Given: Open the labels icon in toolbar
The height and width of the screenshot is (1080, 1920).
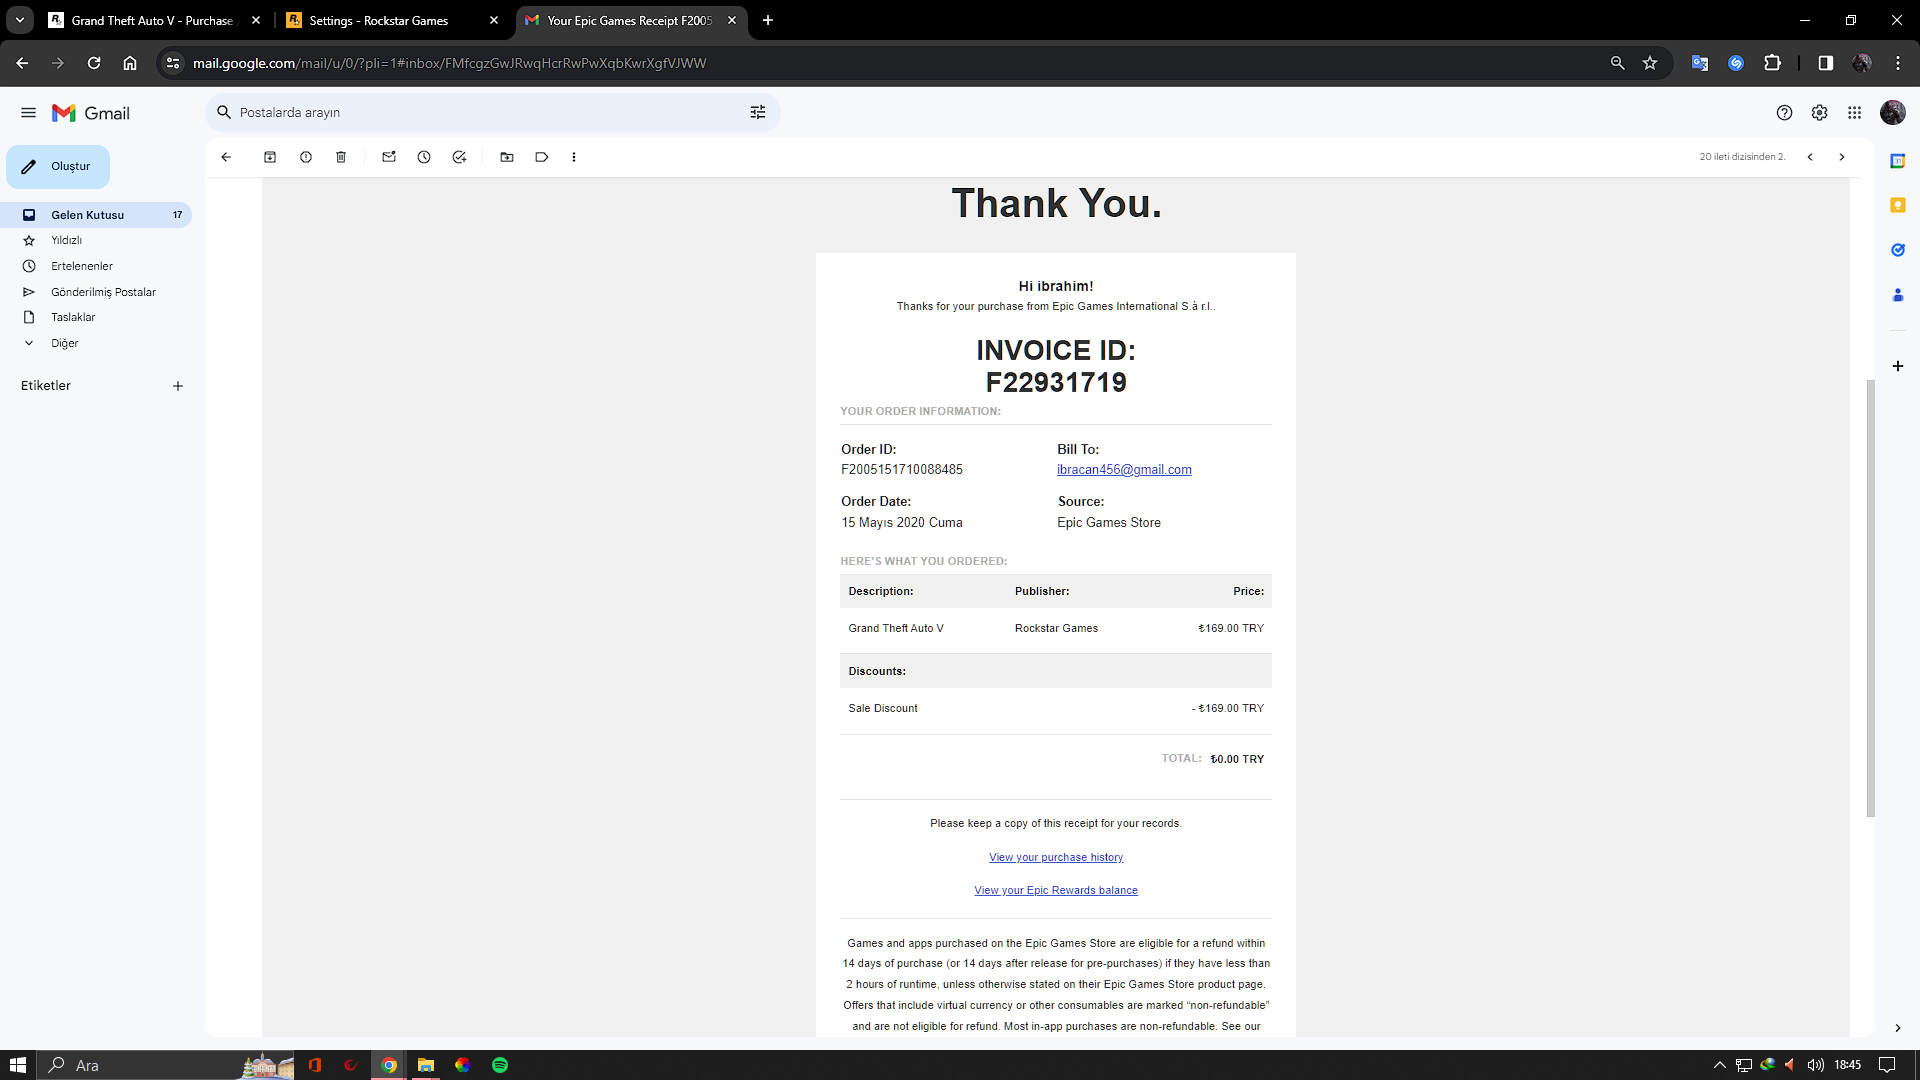Looking at the screenshot, I should 542,157.
